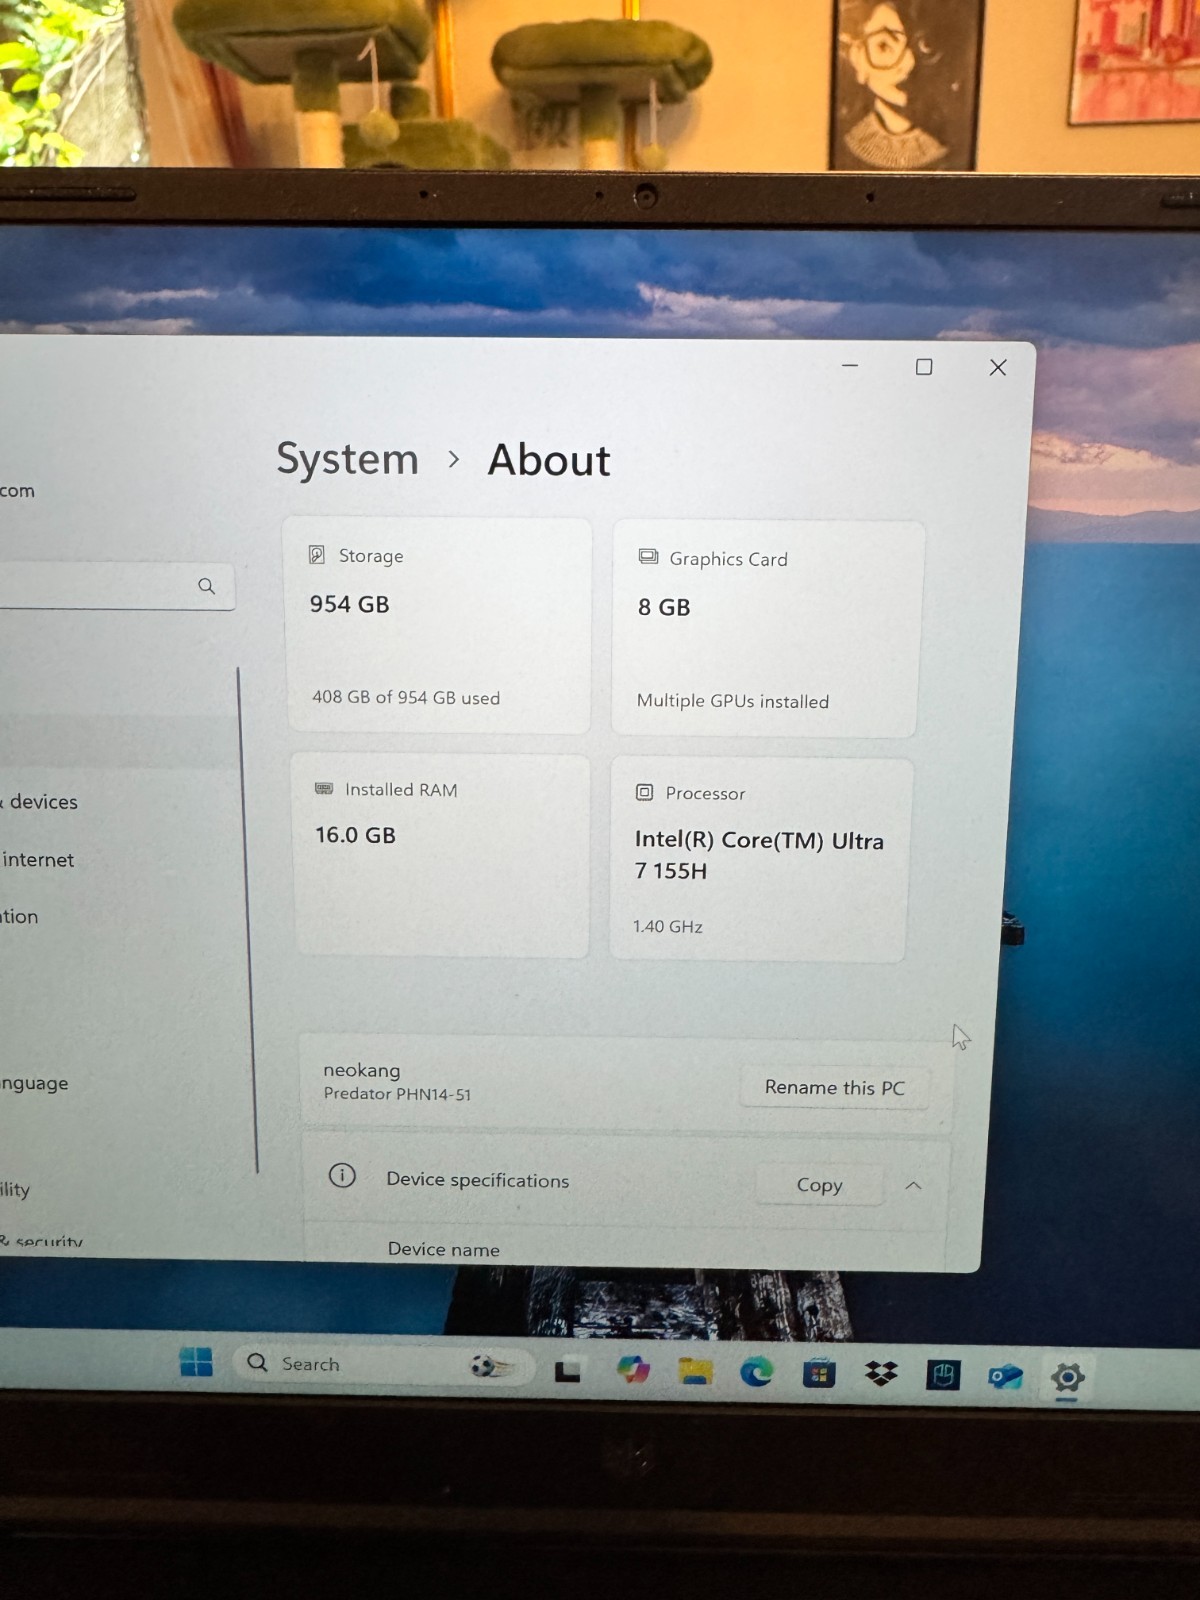Click the '8 GB' graphics value
Image resolution: width=1200 pixels, height=1600 pixels.
point(664,607)
